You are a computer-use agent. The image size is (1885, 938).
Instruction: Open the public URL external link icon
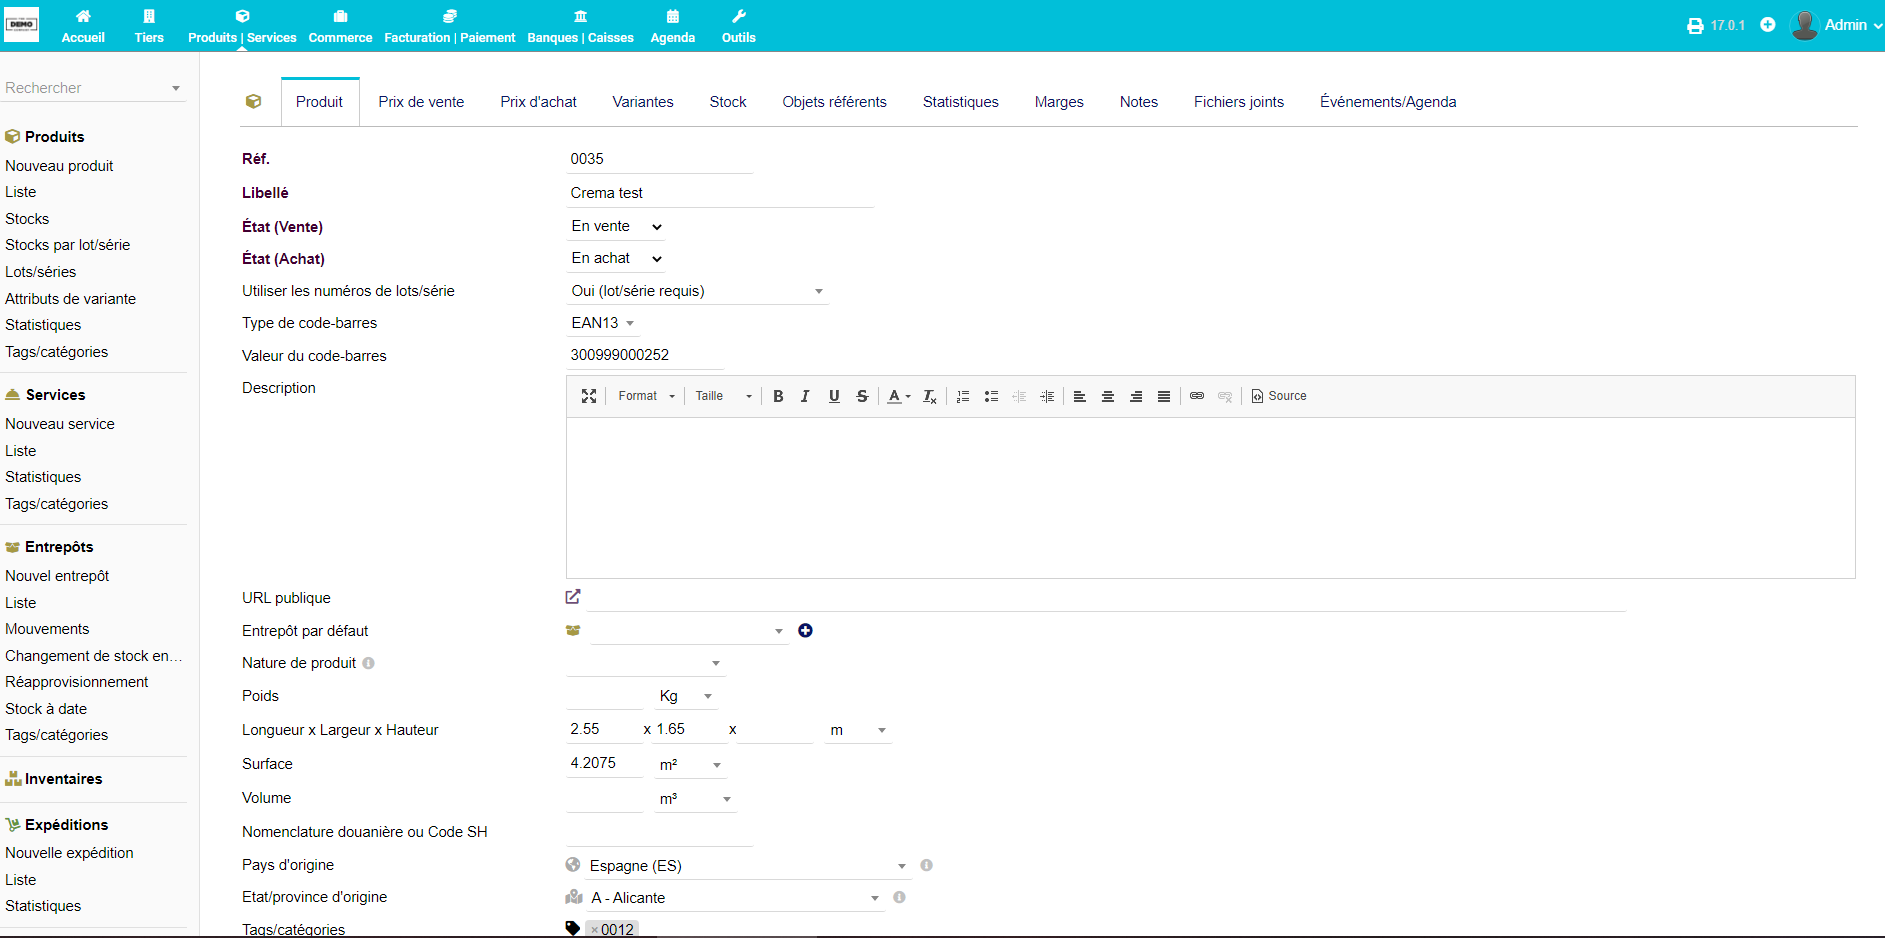(x=573, y=597)
